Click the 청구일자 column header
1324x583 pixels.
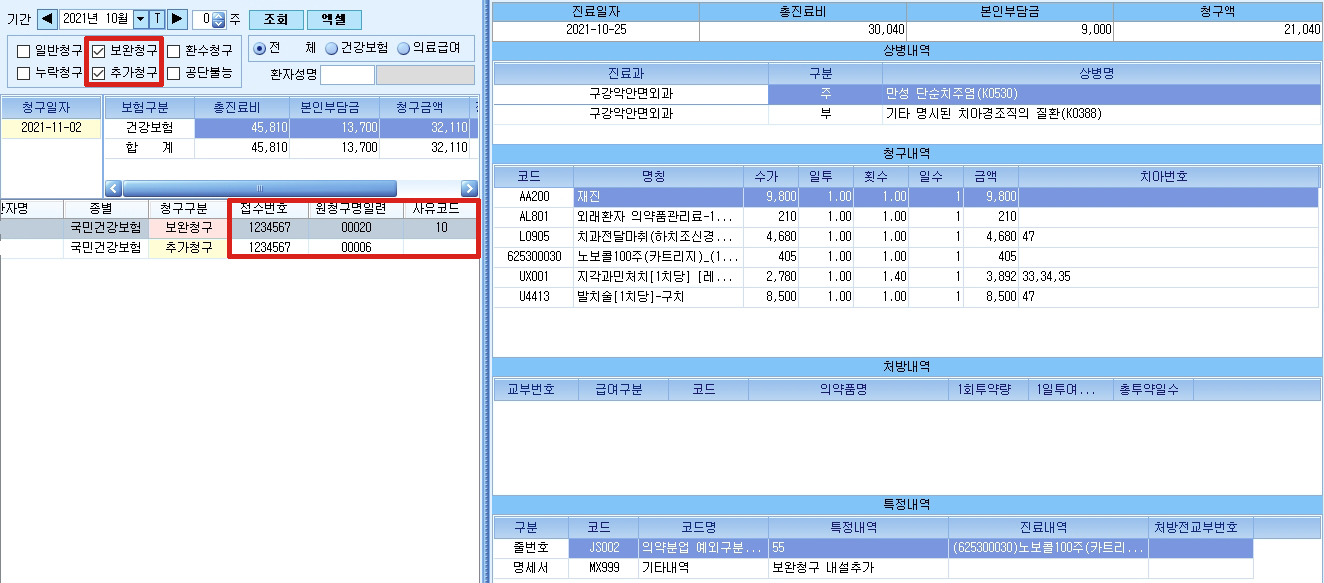pyautogui.click(x=50, y=107)
